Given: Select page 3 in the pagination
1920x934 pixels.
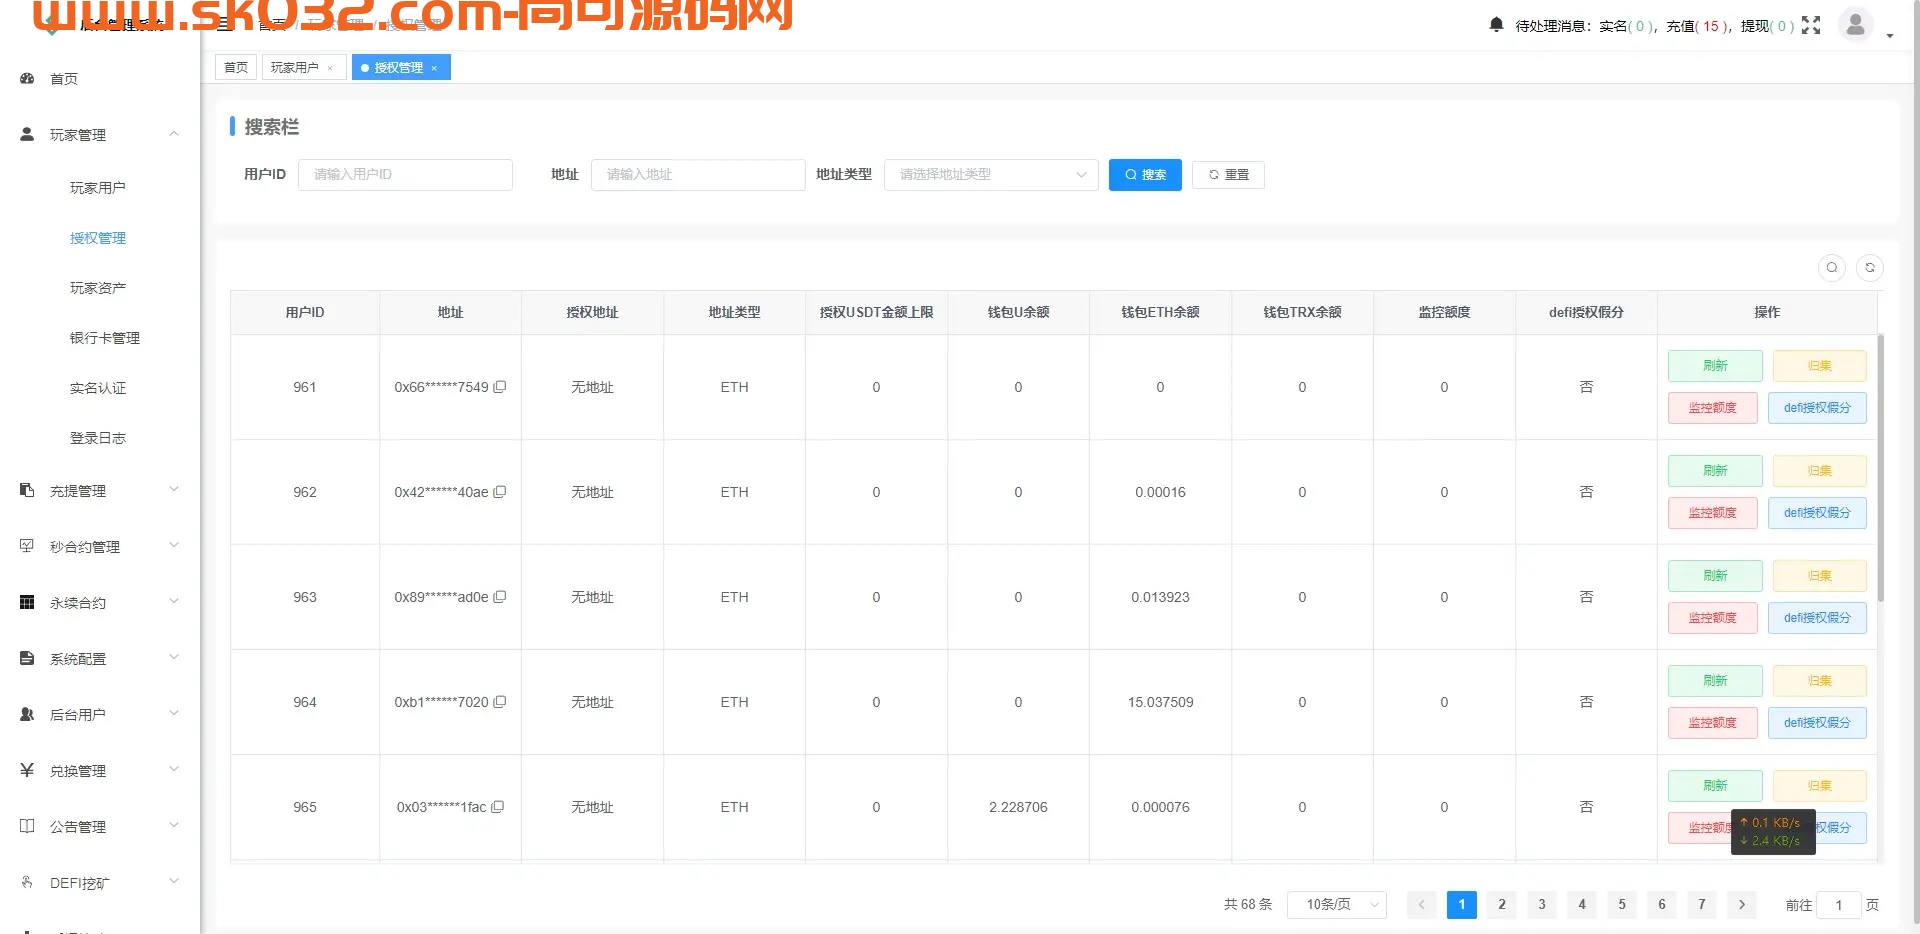Looking at the screenshot, I should (1541, 904).
